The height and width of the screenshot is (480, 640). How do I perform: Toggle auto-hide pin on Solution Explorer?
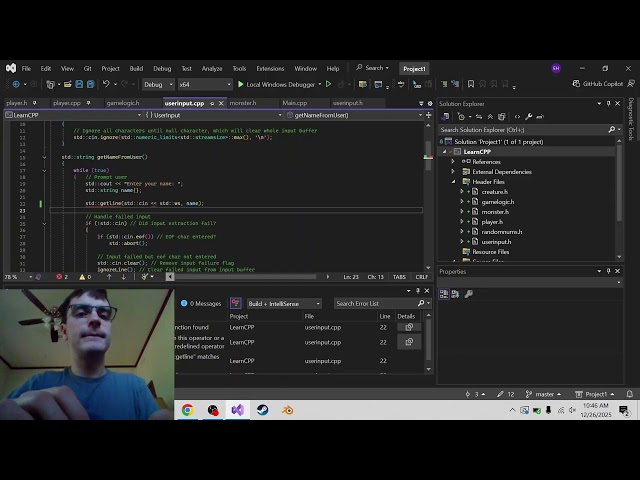[608, 104]
